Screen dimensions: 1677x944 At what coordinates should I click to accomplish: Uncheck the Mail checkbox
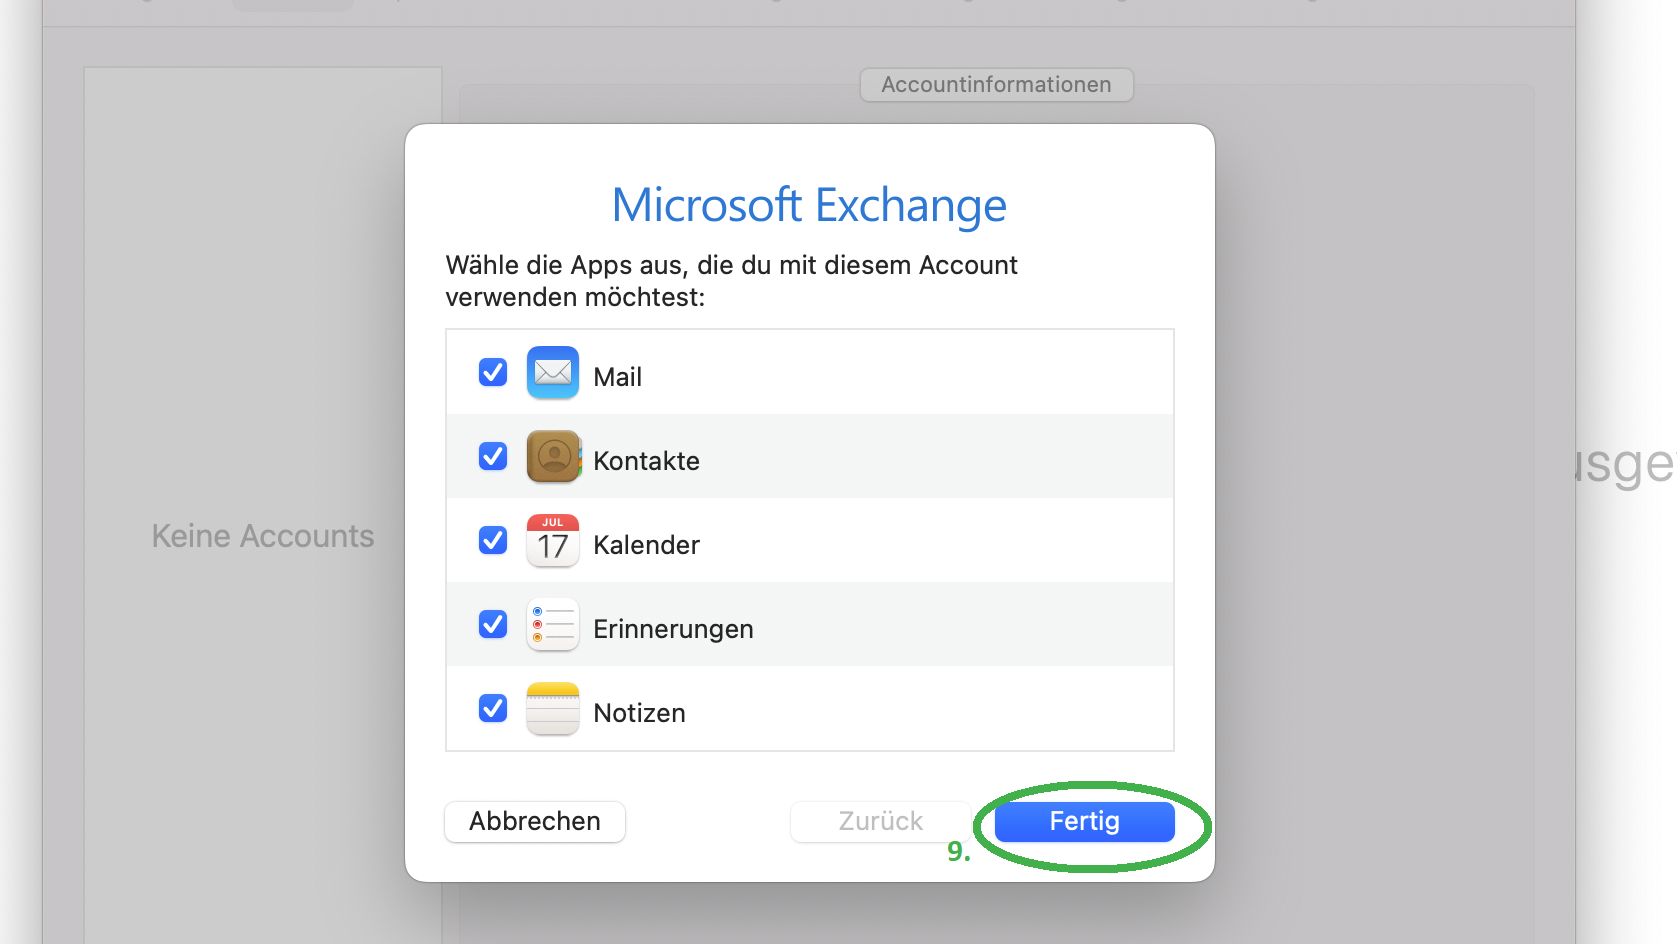[x=493, y=373]
